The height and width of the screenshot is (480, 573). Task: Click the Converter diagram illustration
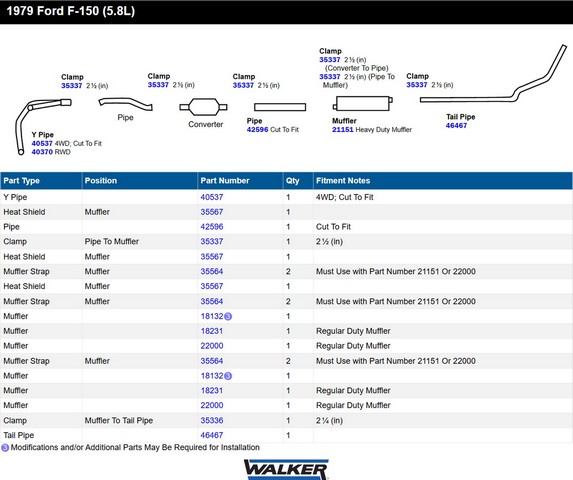[203, 107]
